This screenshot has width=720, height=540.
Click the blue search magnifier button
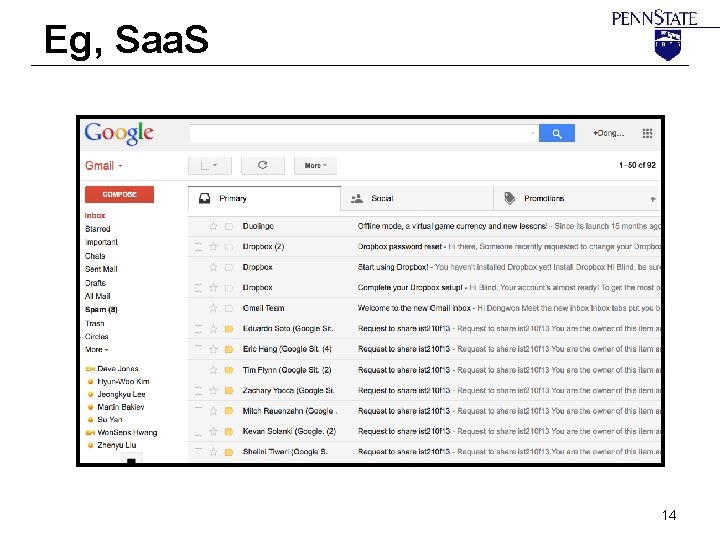click(557, 133)
